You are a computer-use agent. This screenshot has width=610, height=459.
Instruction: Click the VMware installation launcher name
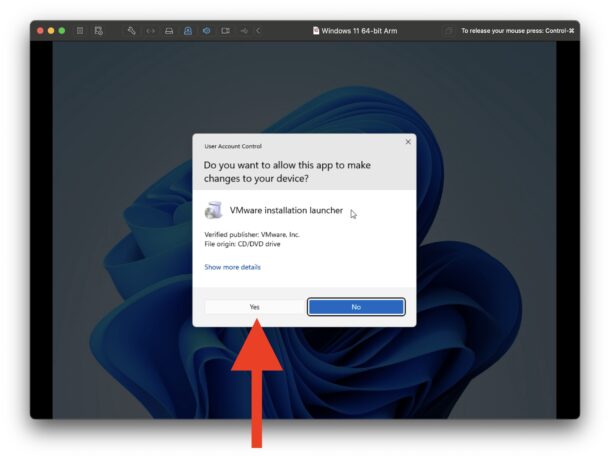point(286,210)
